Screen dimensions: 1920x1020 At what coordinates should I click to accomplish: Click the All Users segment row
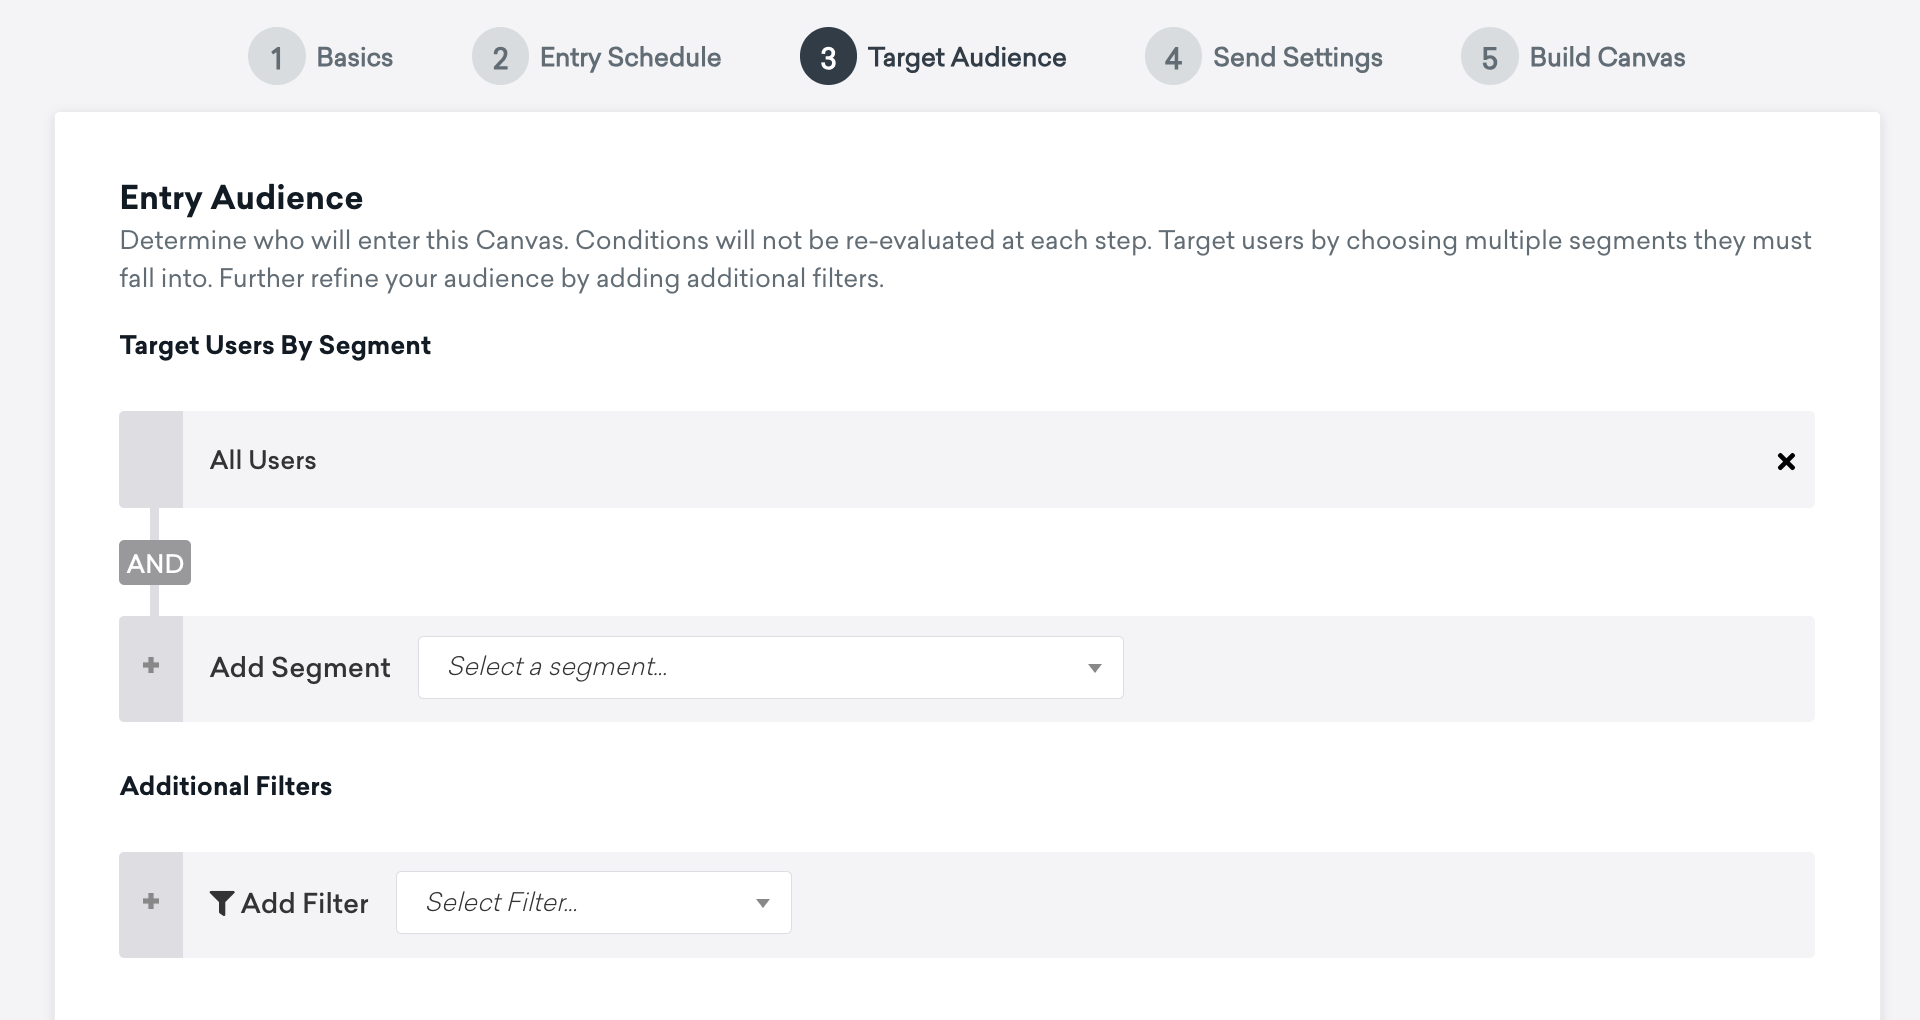click(967, 460)
